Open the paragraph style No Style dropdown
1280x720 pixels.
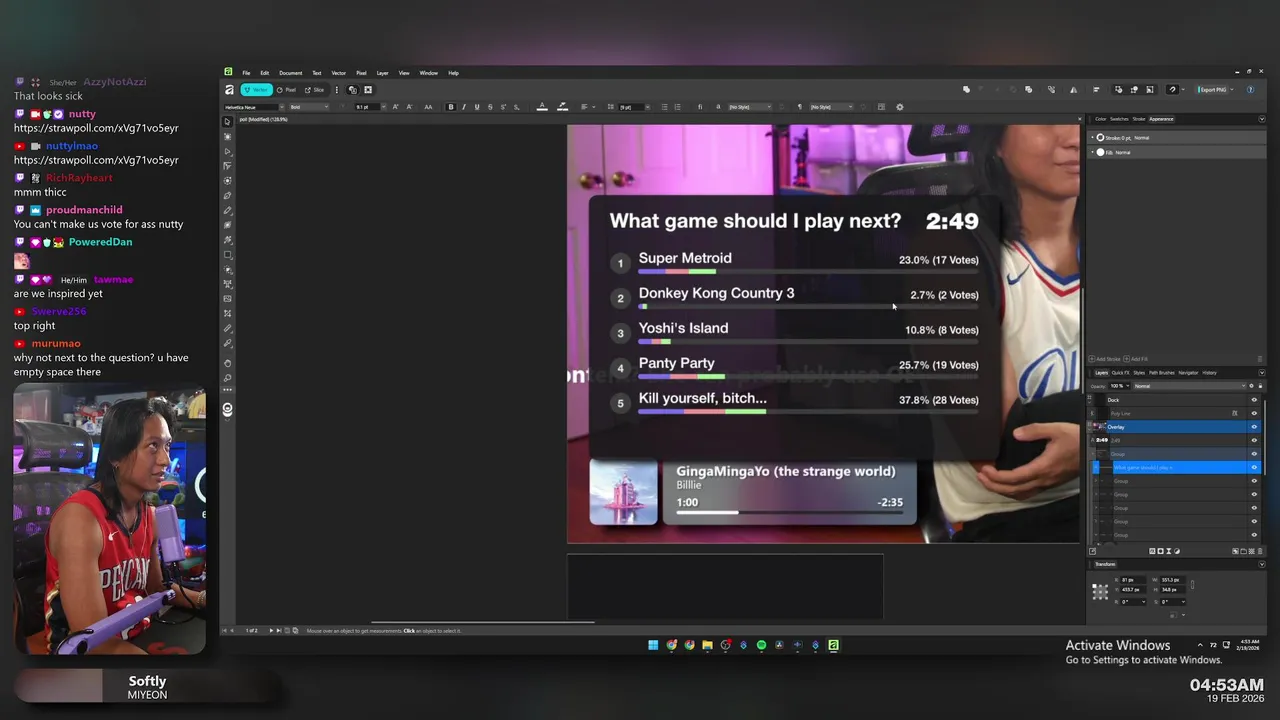[832, 107]
